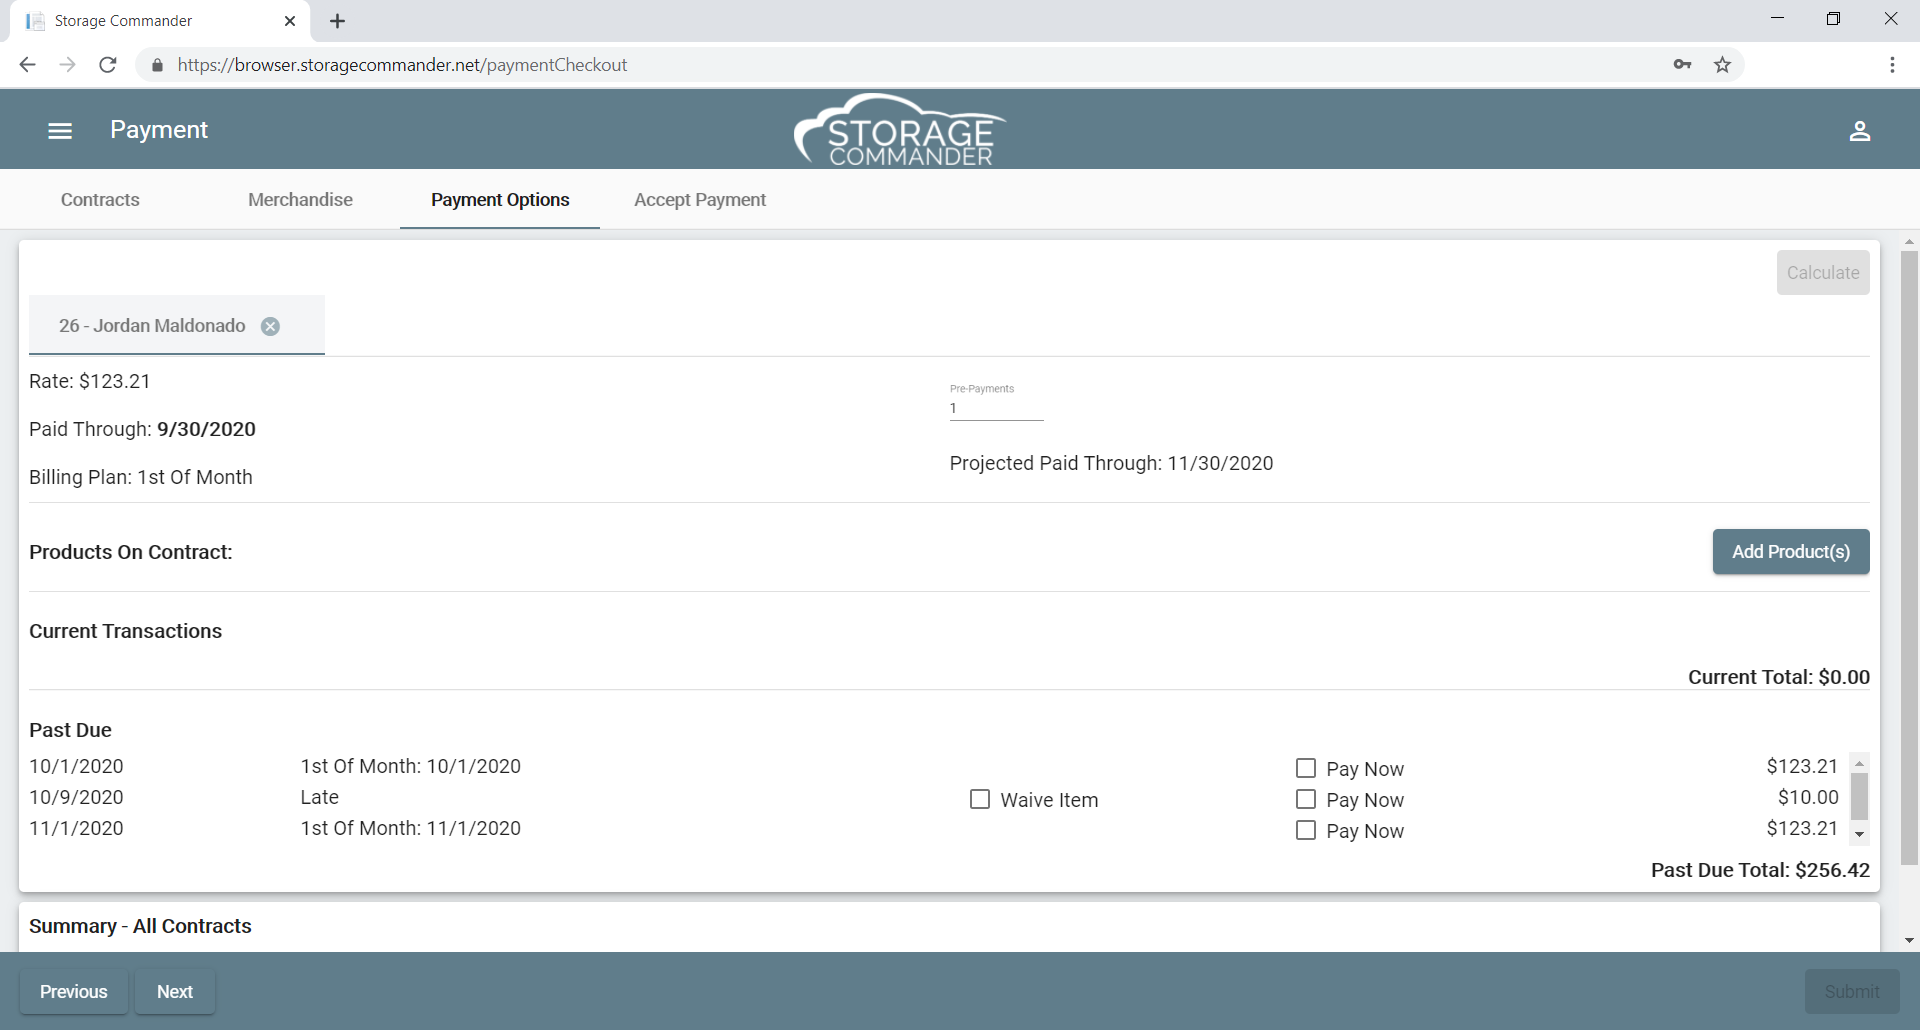The image size is (1920, 1030).
Task: Click the user account icon
Action: 1860,130
